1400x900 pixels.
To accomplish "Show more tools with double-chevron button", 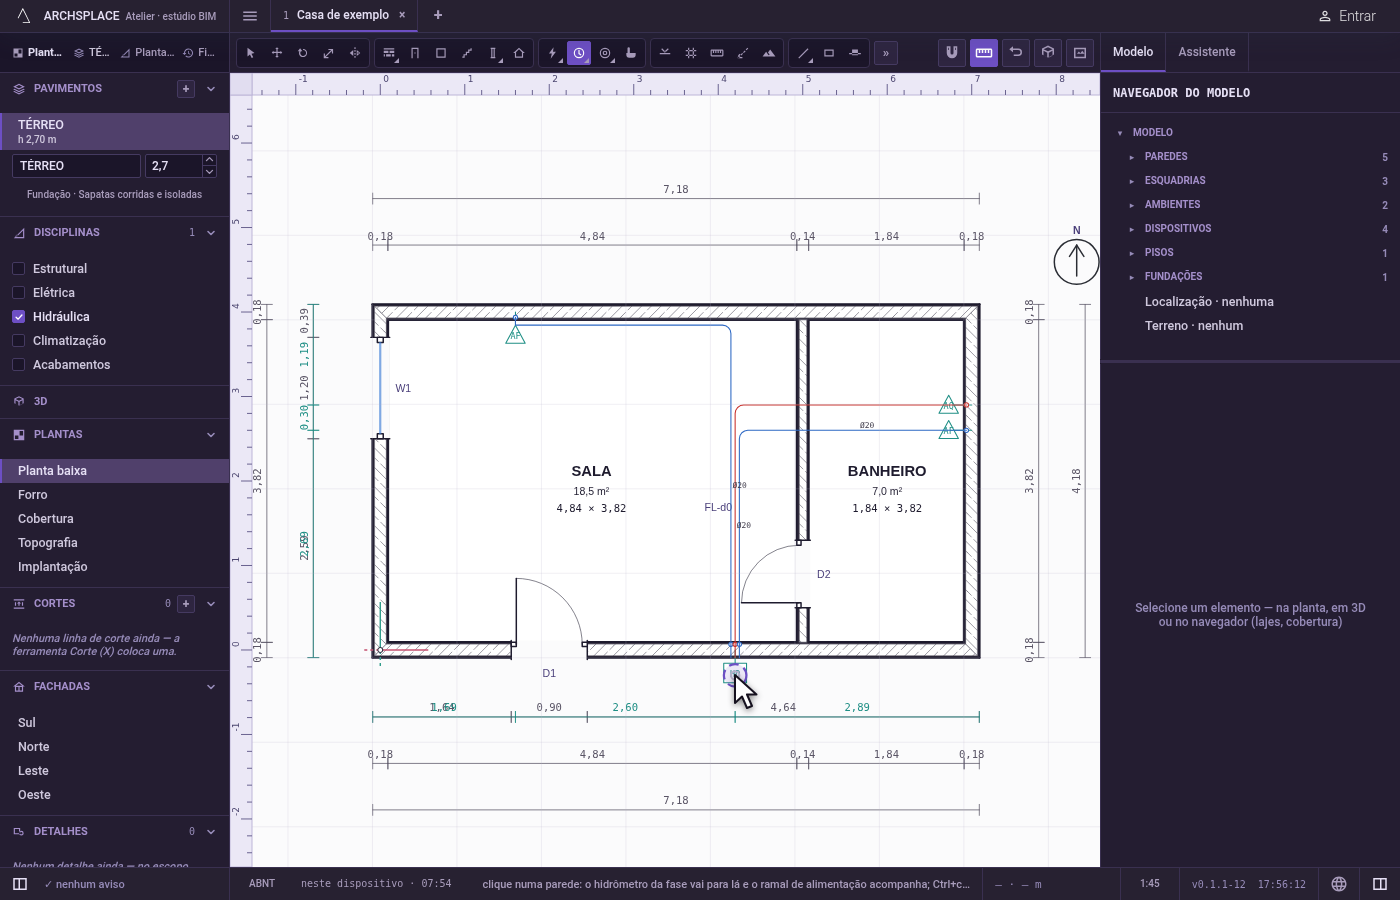I will point(886,53).
